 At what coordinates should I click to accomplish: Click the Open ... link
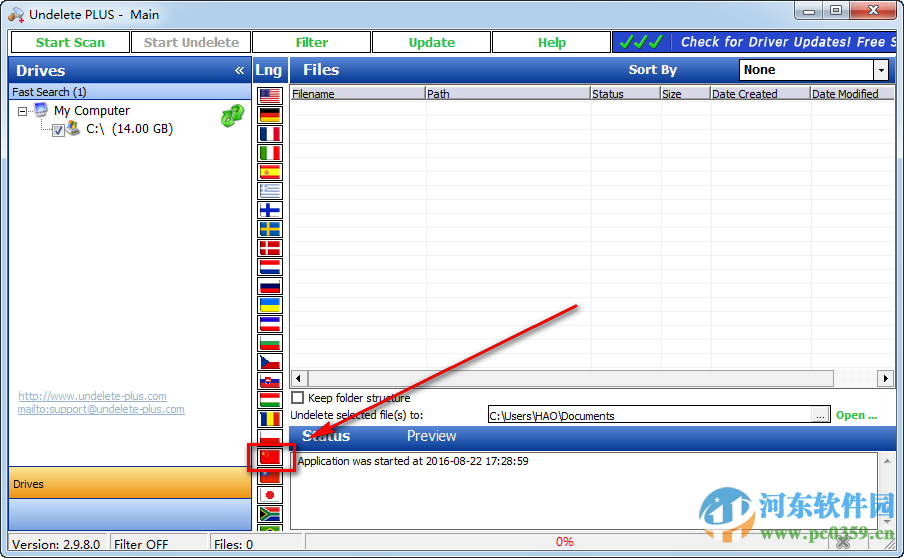click(856, 415)
